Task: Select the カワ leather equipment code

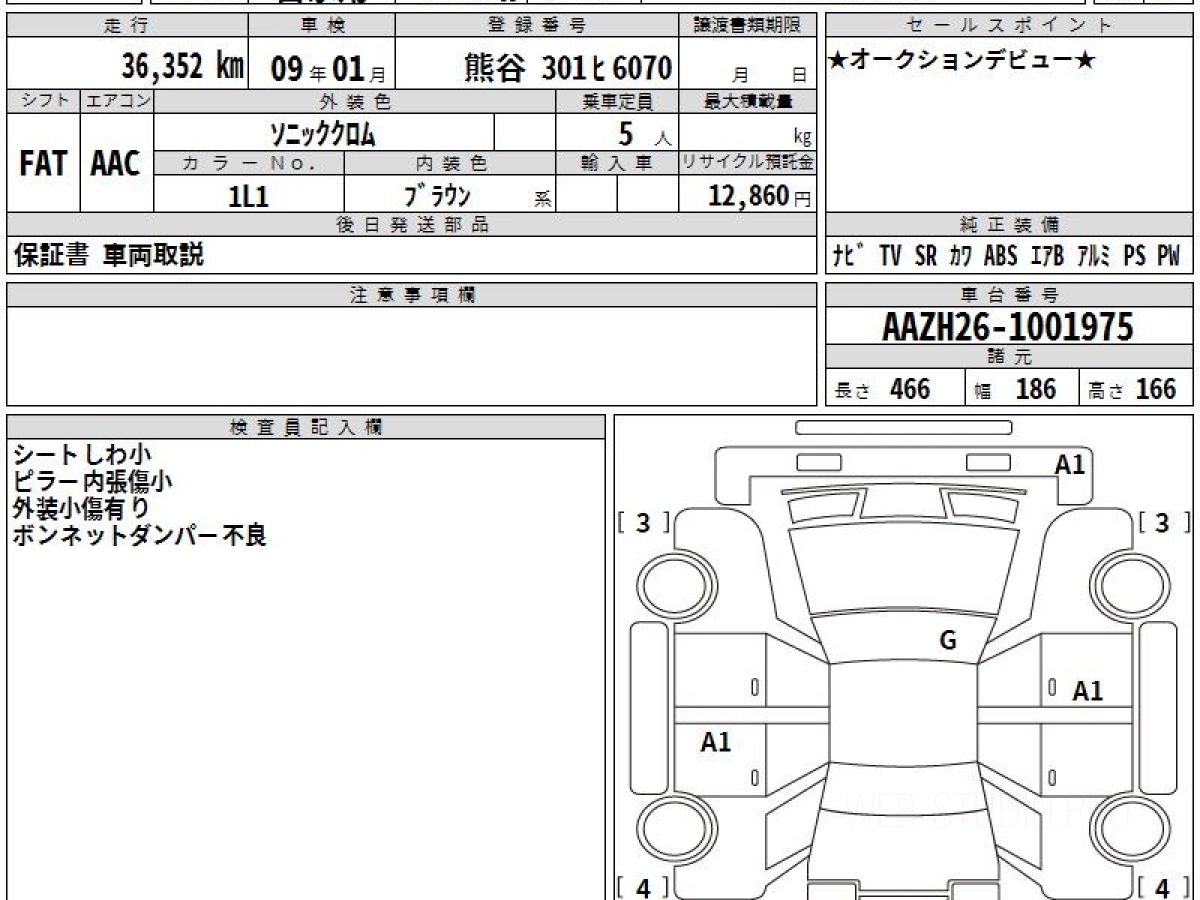Action: click(961, 256)
